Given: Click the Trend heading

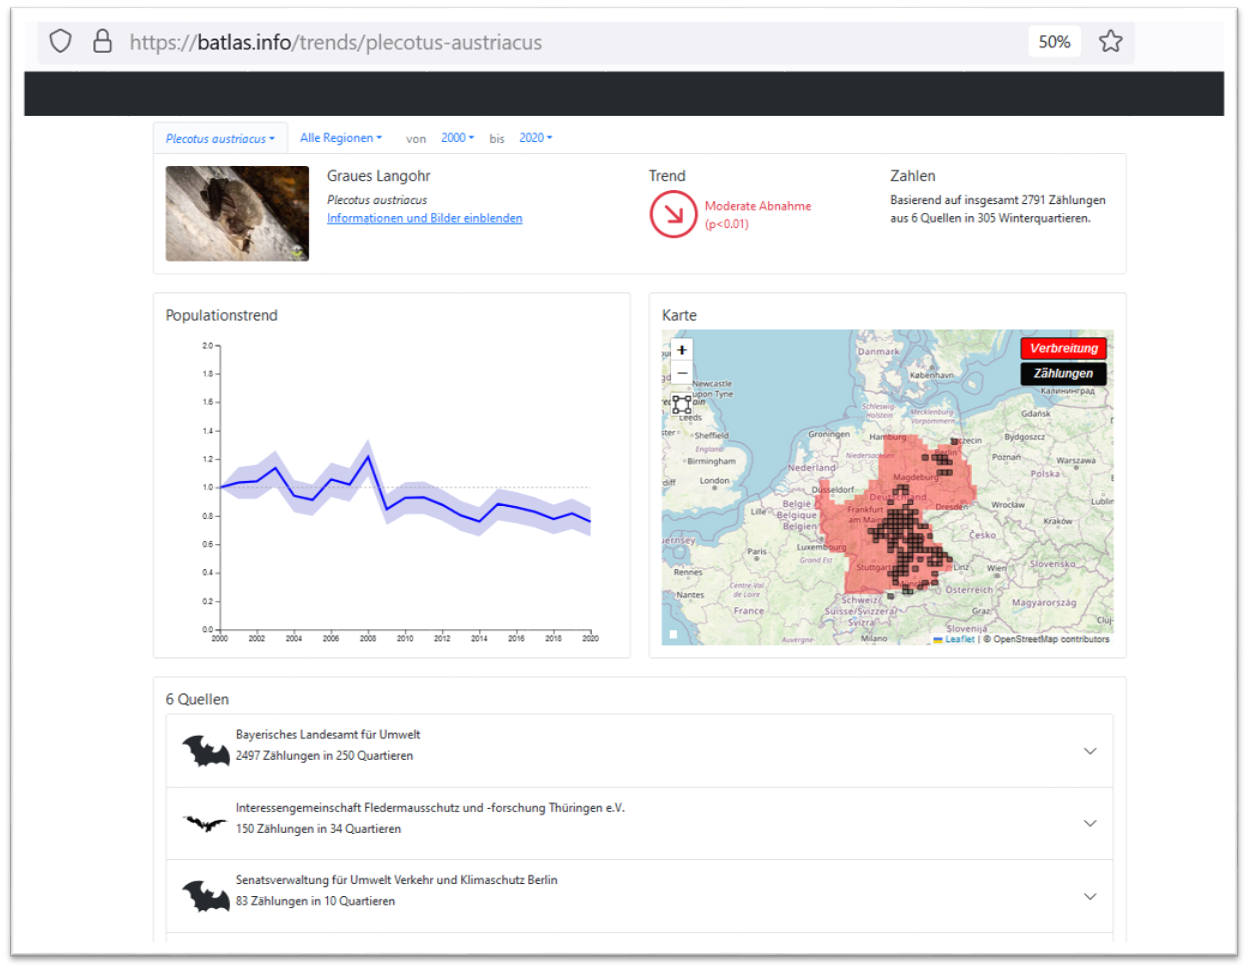Looking at the screenshot, I should tap(667, 176).
